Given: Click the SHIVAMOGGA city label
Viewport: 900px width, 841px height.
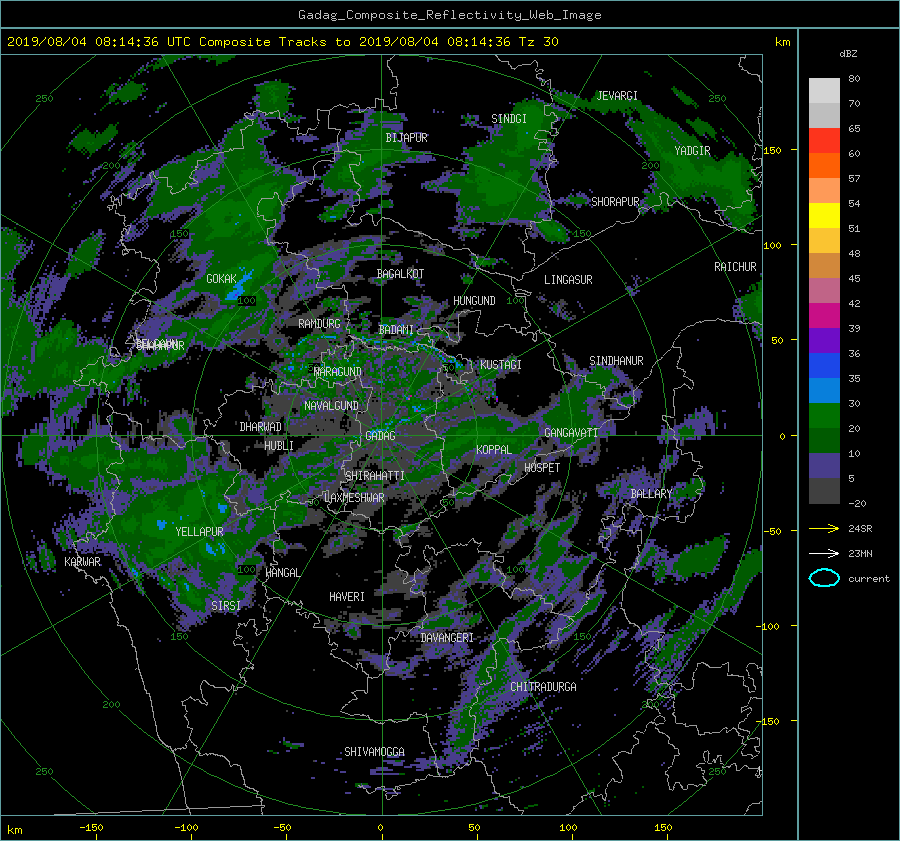Looking at the screenshot, I should (x=374, y=752).
